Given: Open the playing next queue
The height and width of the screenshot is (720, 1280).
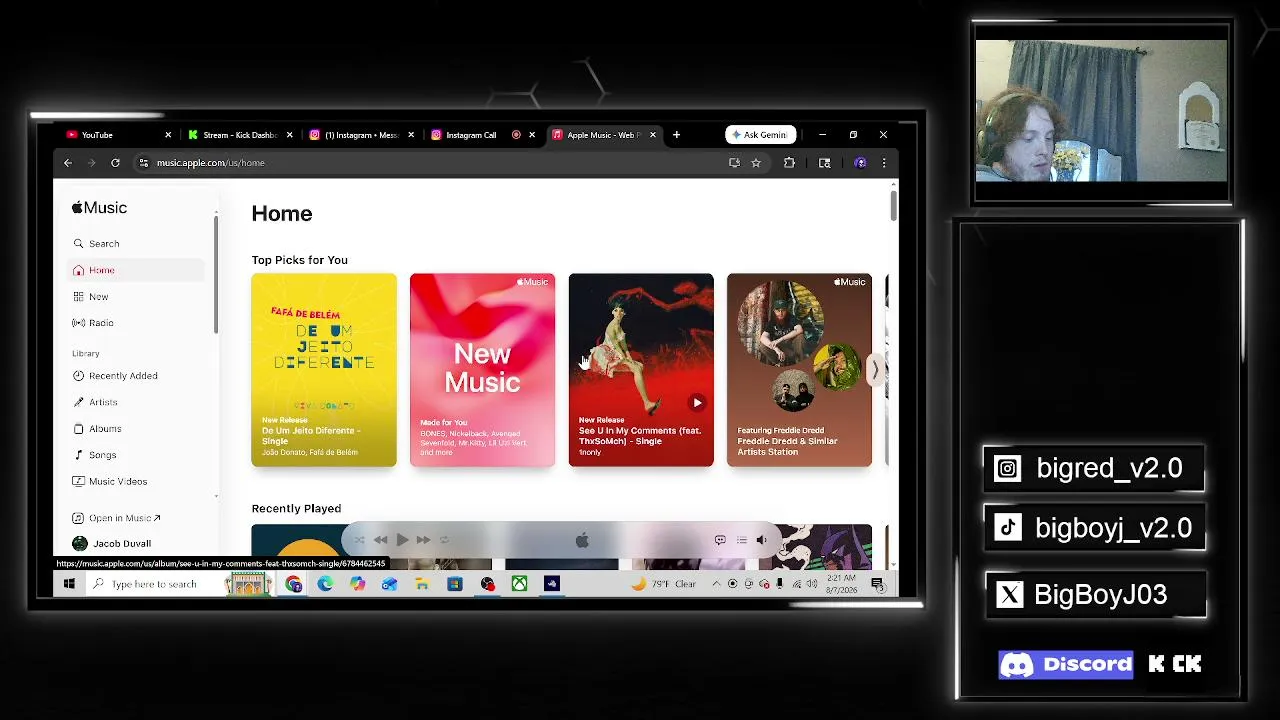Looking at the screenshot, I should [741, 540].
